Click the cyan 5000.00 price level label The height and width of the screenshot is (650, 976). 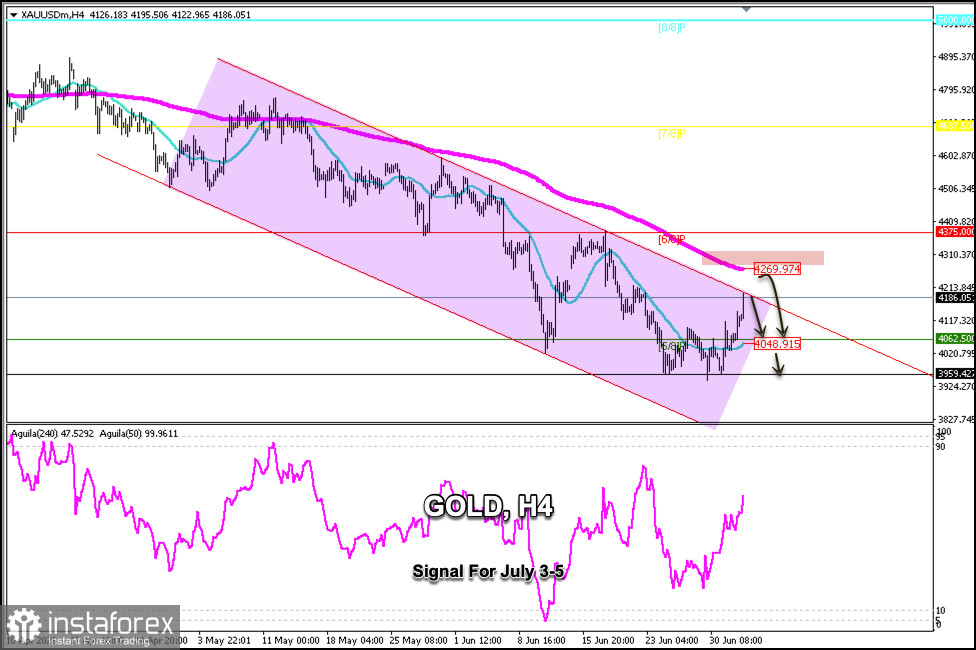955,20
